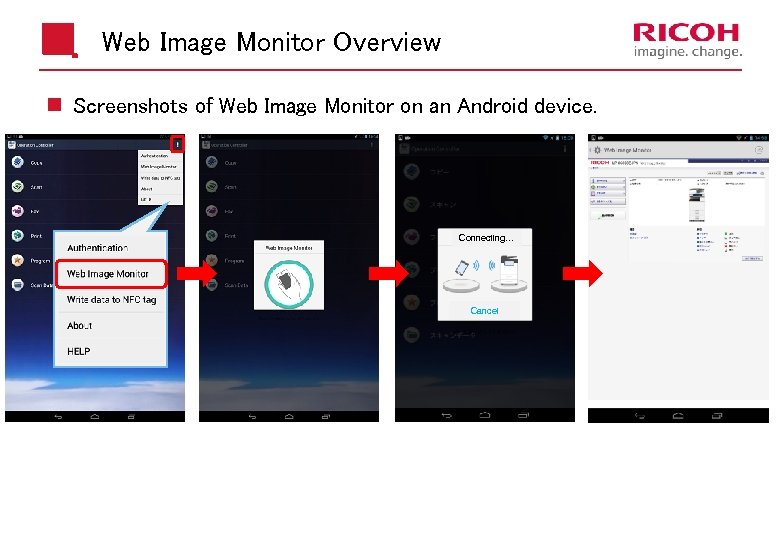This screenshot has width=780, height=540.
Task: Tap Android home button under the first screenshot
Action: click(95, 417)
